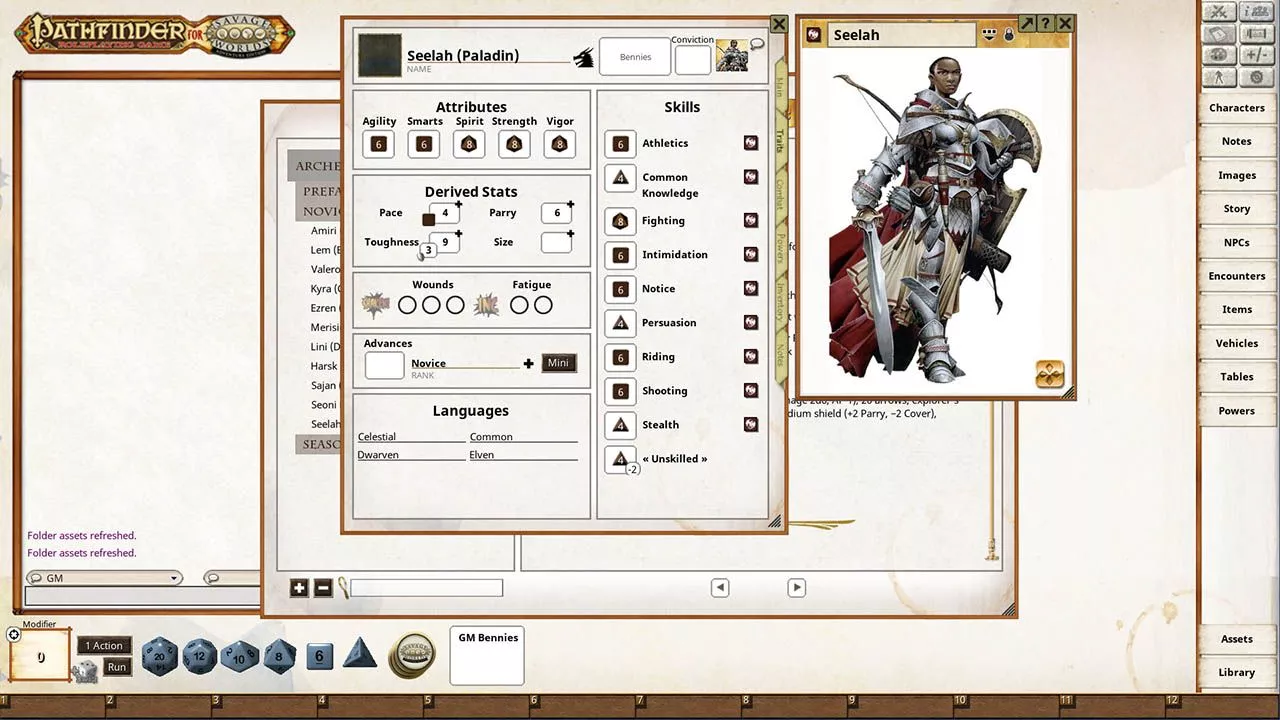Click the Seelah image window link icon
This screenshot has width=1280, height=720.
pos(814,35)
